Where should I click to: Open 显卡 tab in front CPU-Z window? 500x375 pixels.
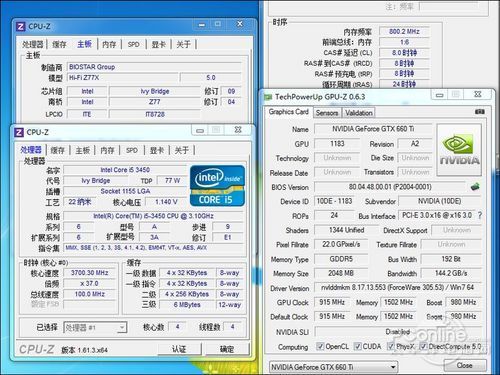tap(157, 150)
